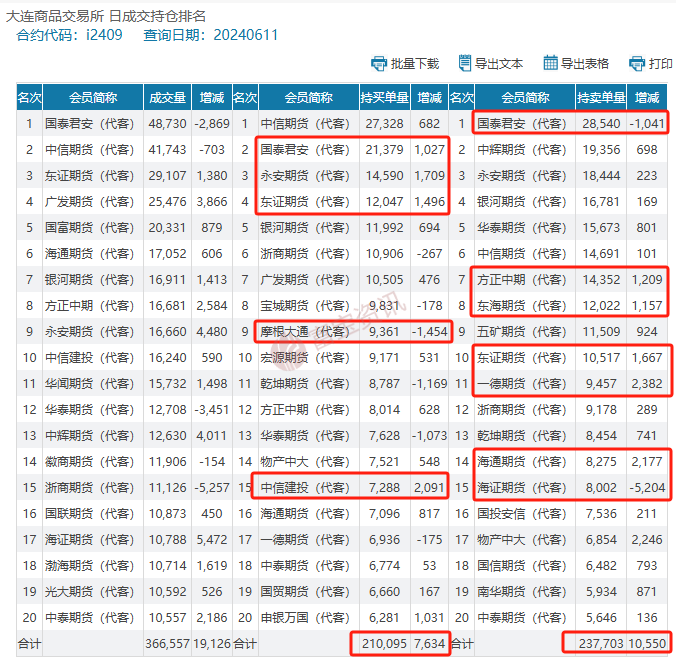The height and width of the screenshot is (661, 676).
Task: Select 海证期货 volume change 5,472
Action: [x=212, y=539]
